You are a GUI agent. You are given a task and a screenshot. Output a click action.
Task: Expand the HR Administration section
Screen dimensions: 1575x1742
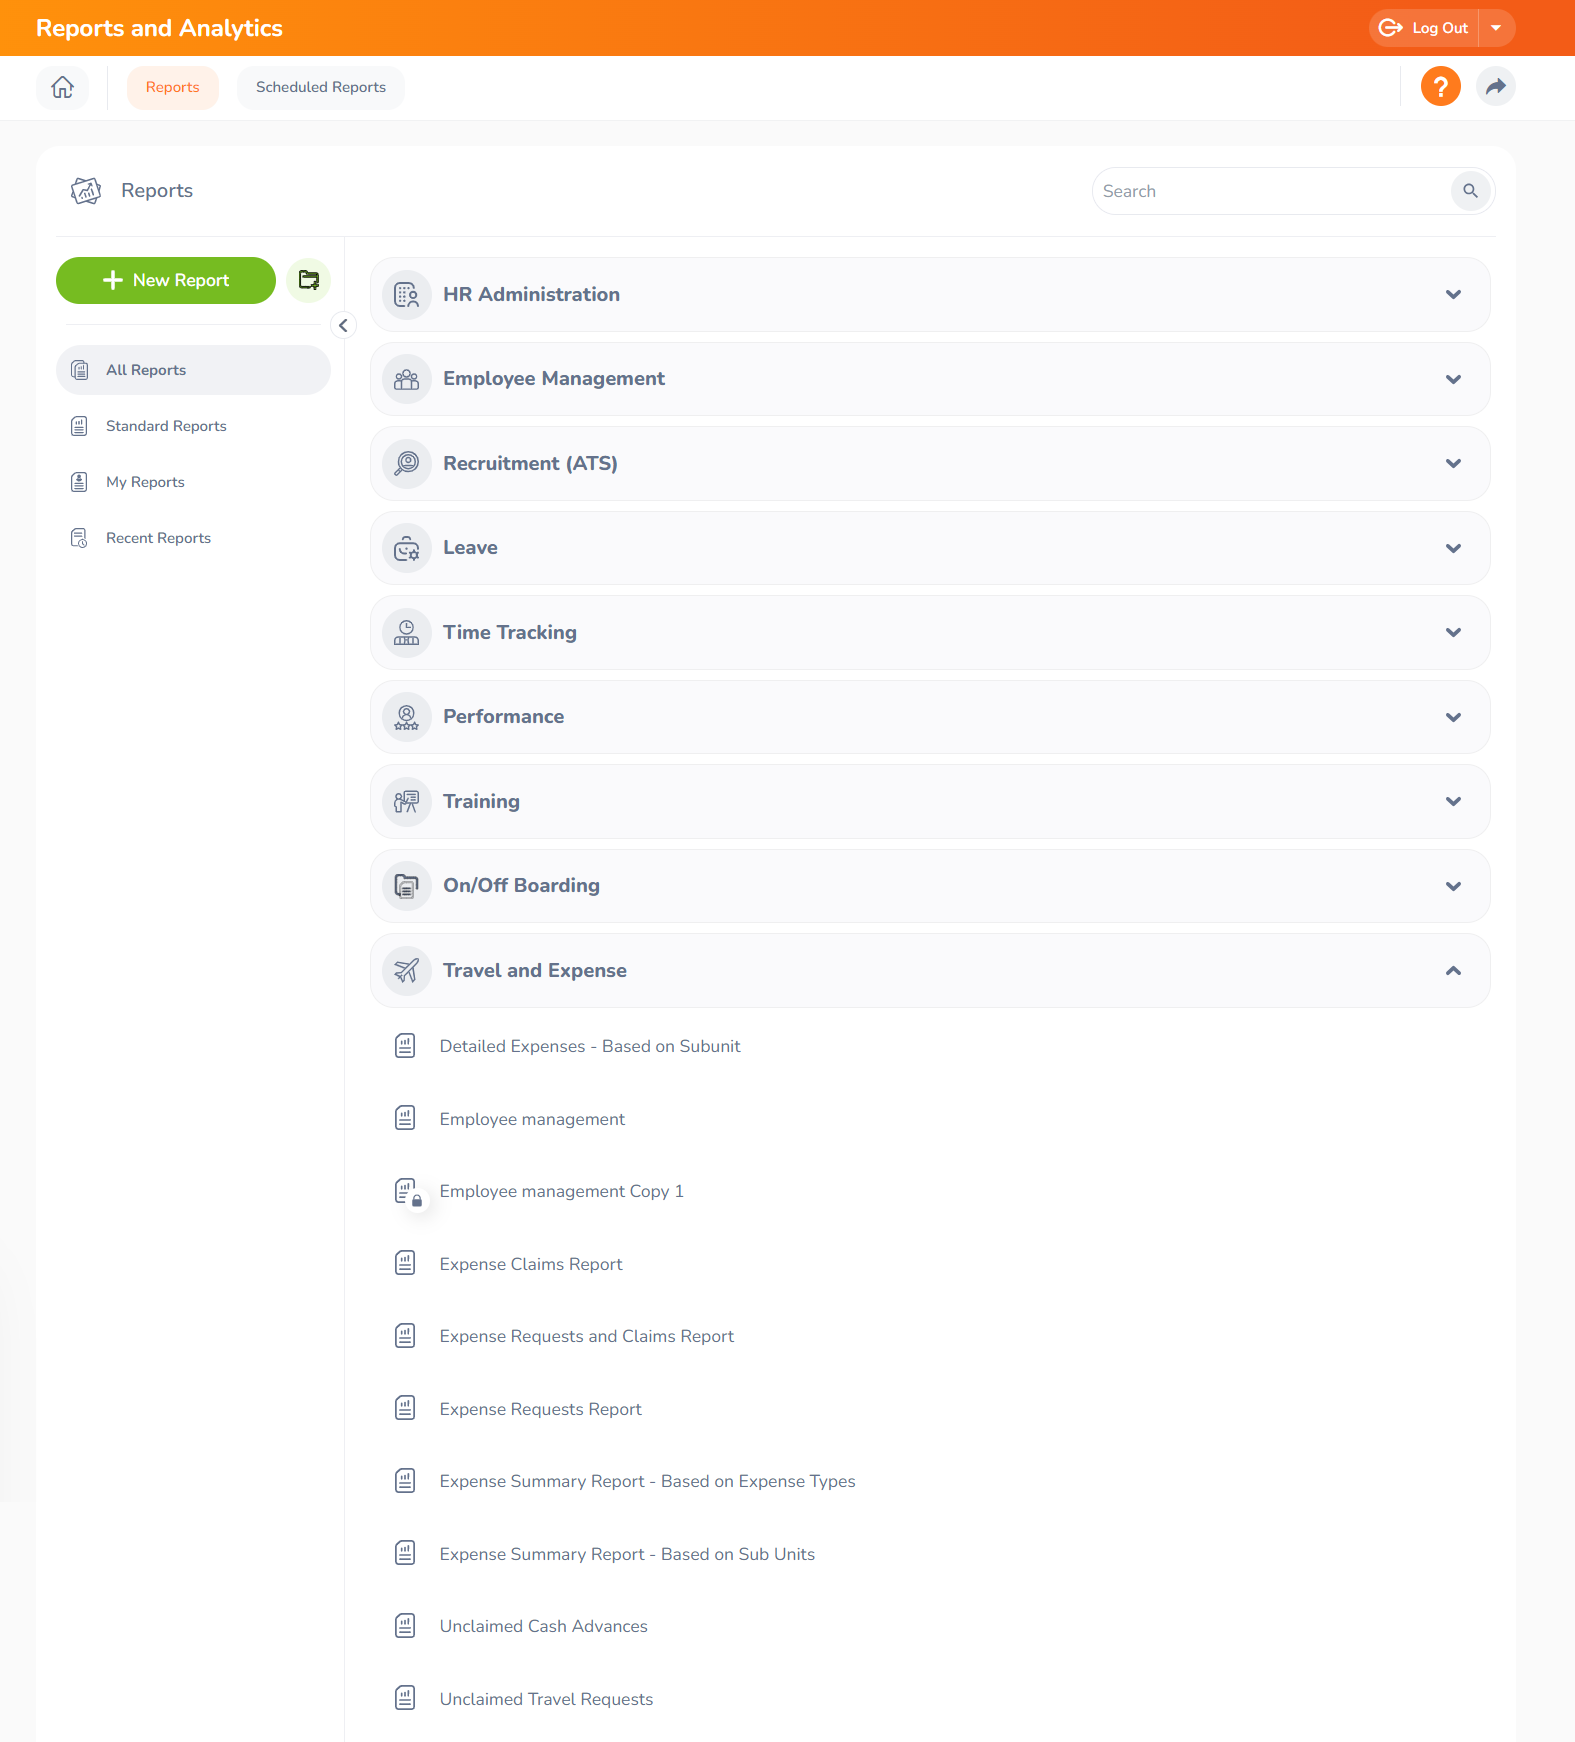tap(930, 294)
